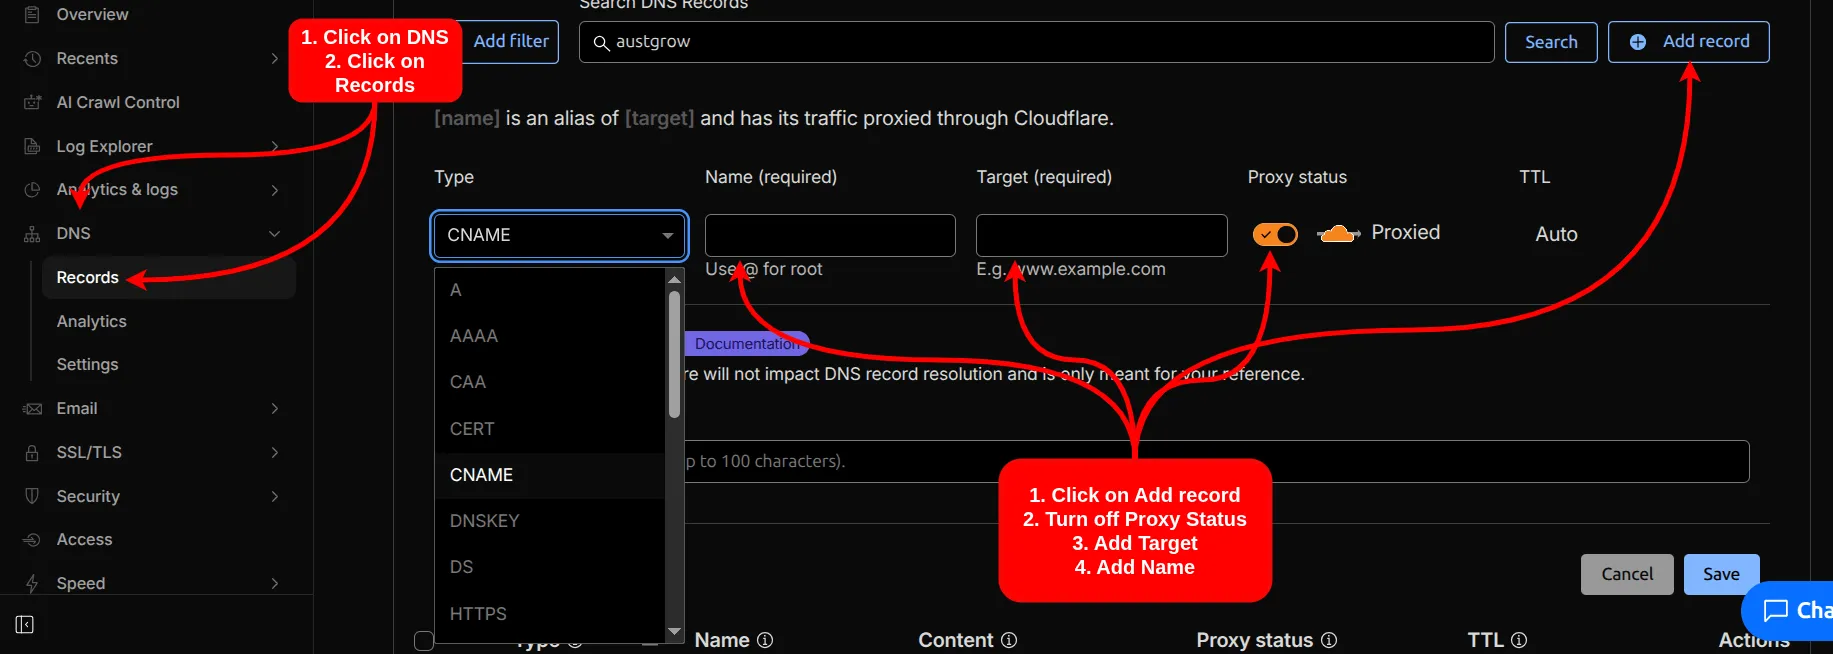Select A from the type list
Image resolution: width=1833 pixels, height=654 pixels.
click(550, 290)
